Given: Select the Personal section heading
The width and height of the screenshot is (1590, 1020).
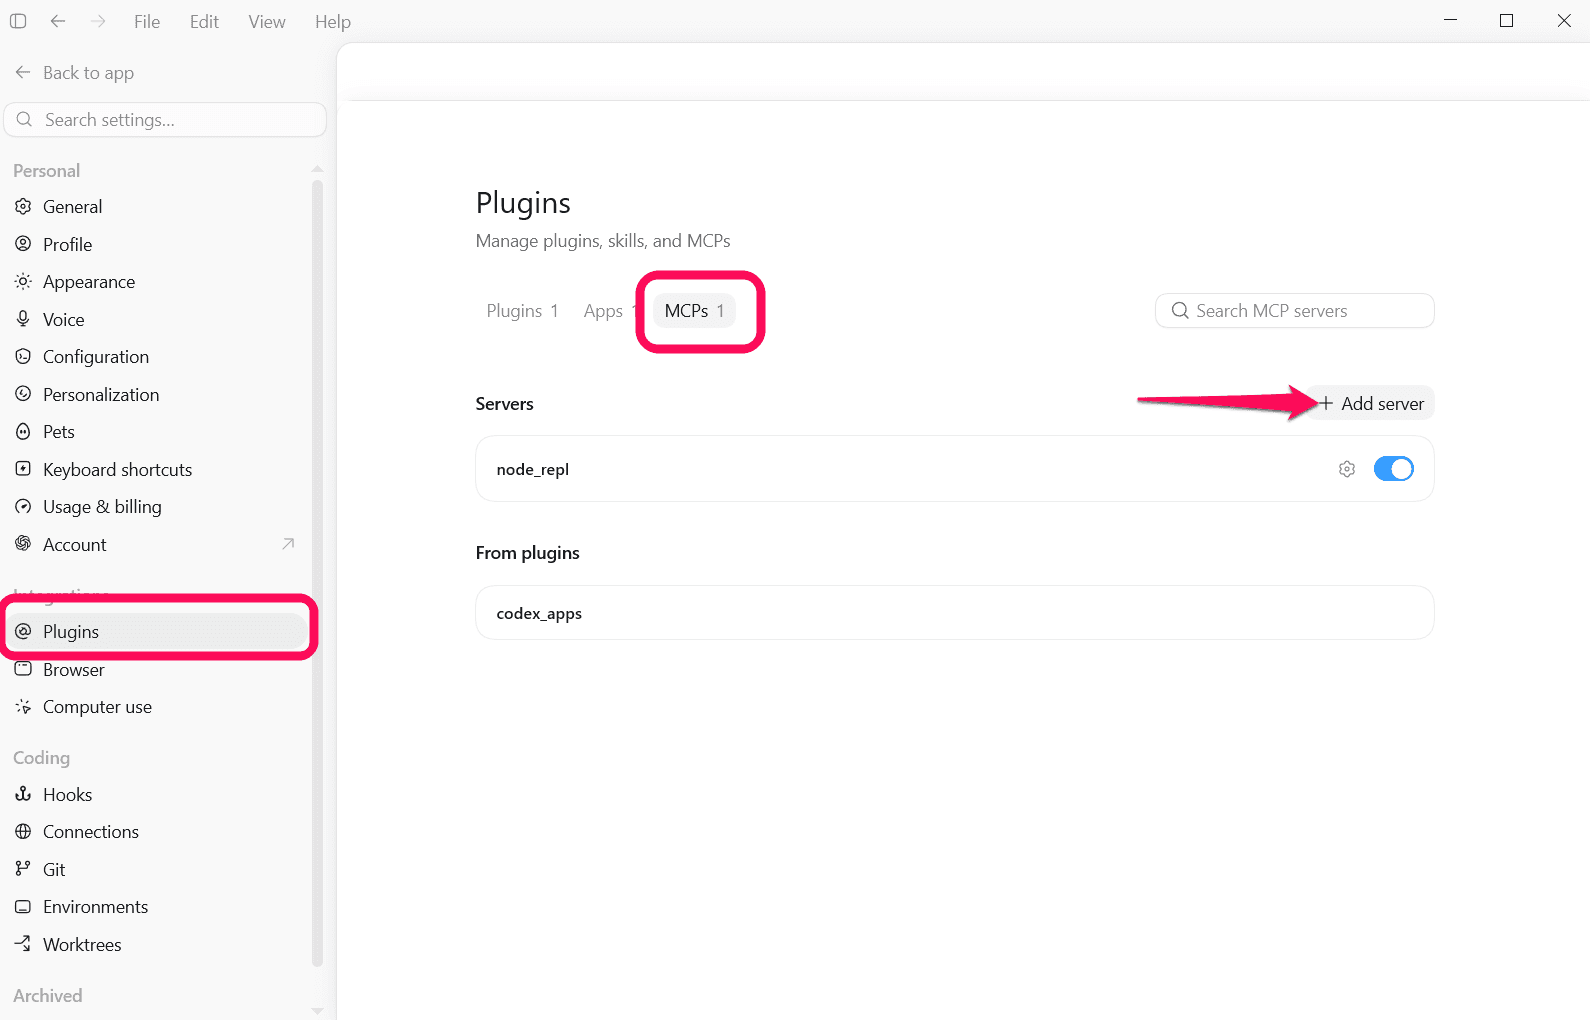Looking at the screenshot, I should (x=47, y=171).
